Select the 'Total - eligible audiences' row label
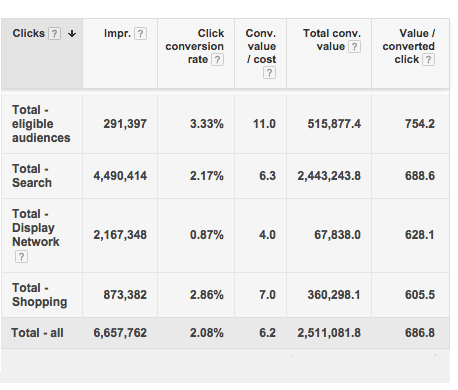 tap(41, 124)
